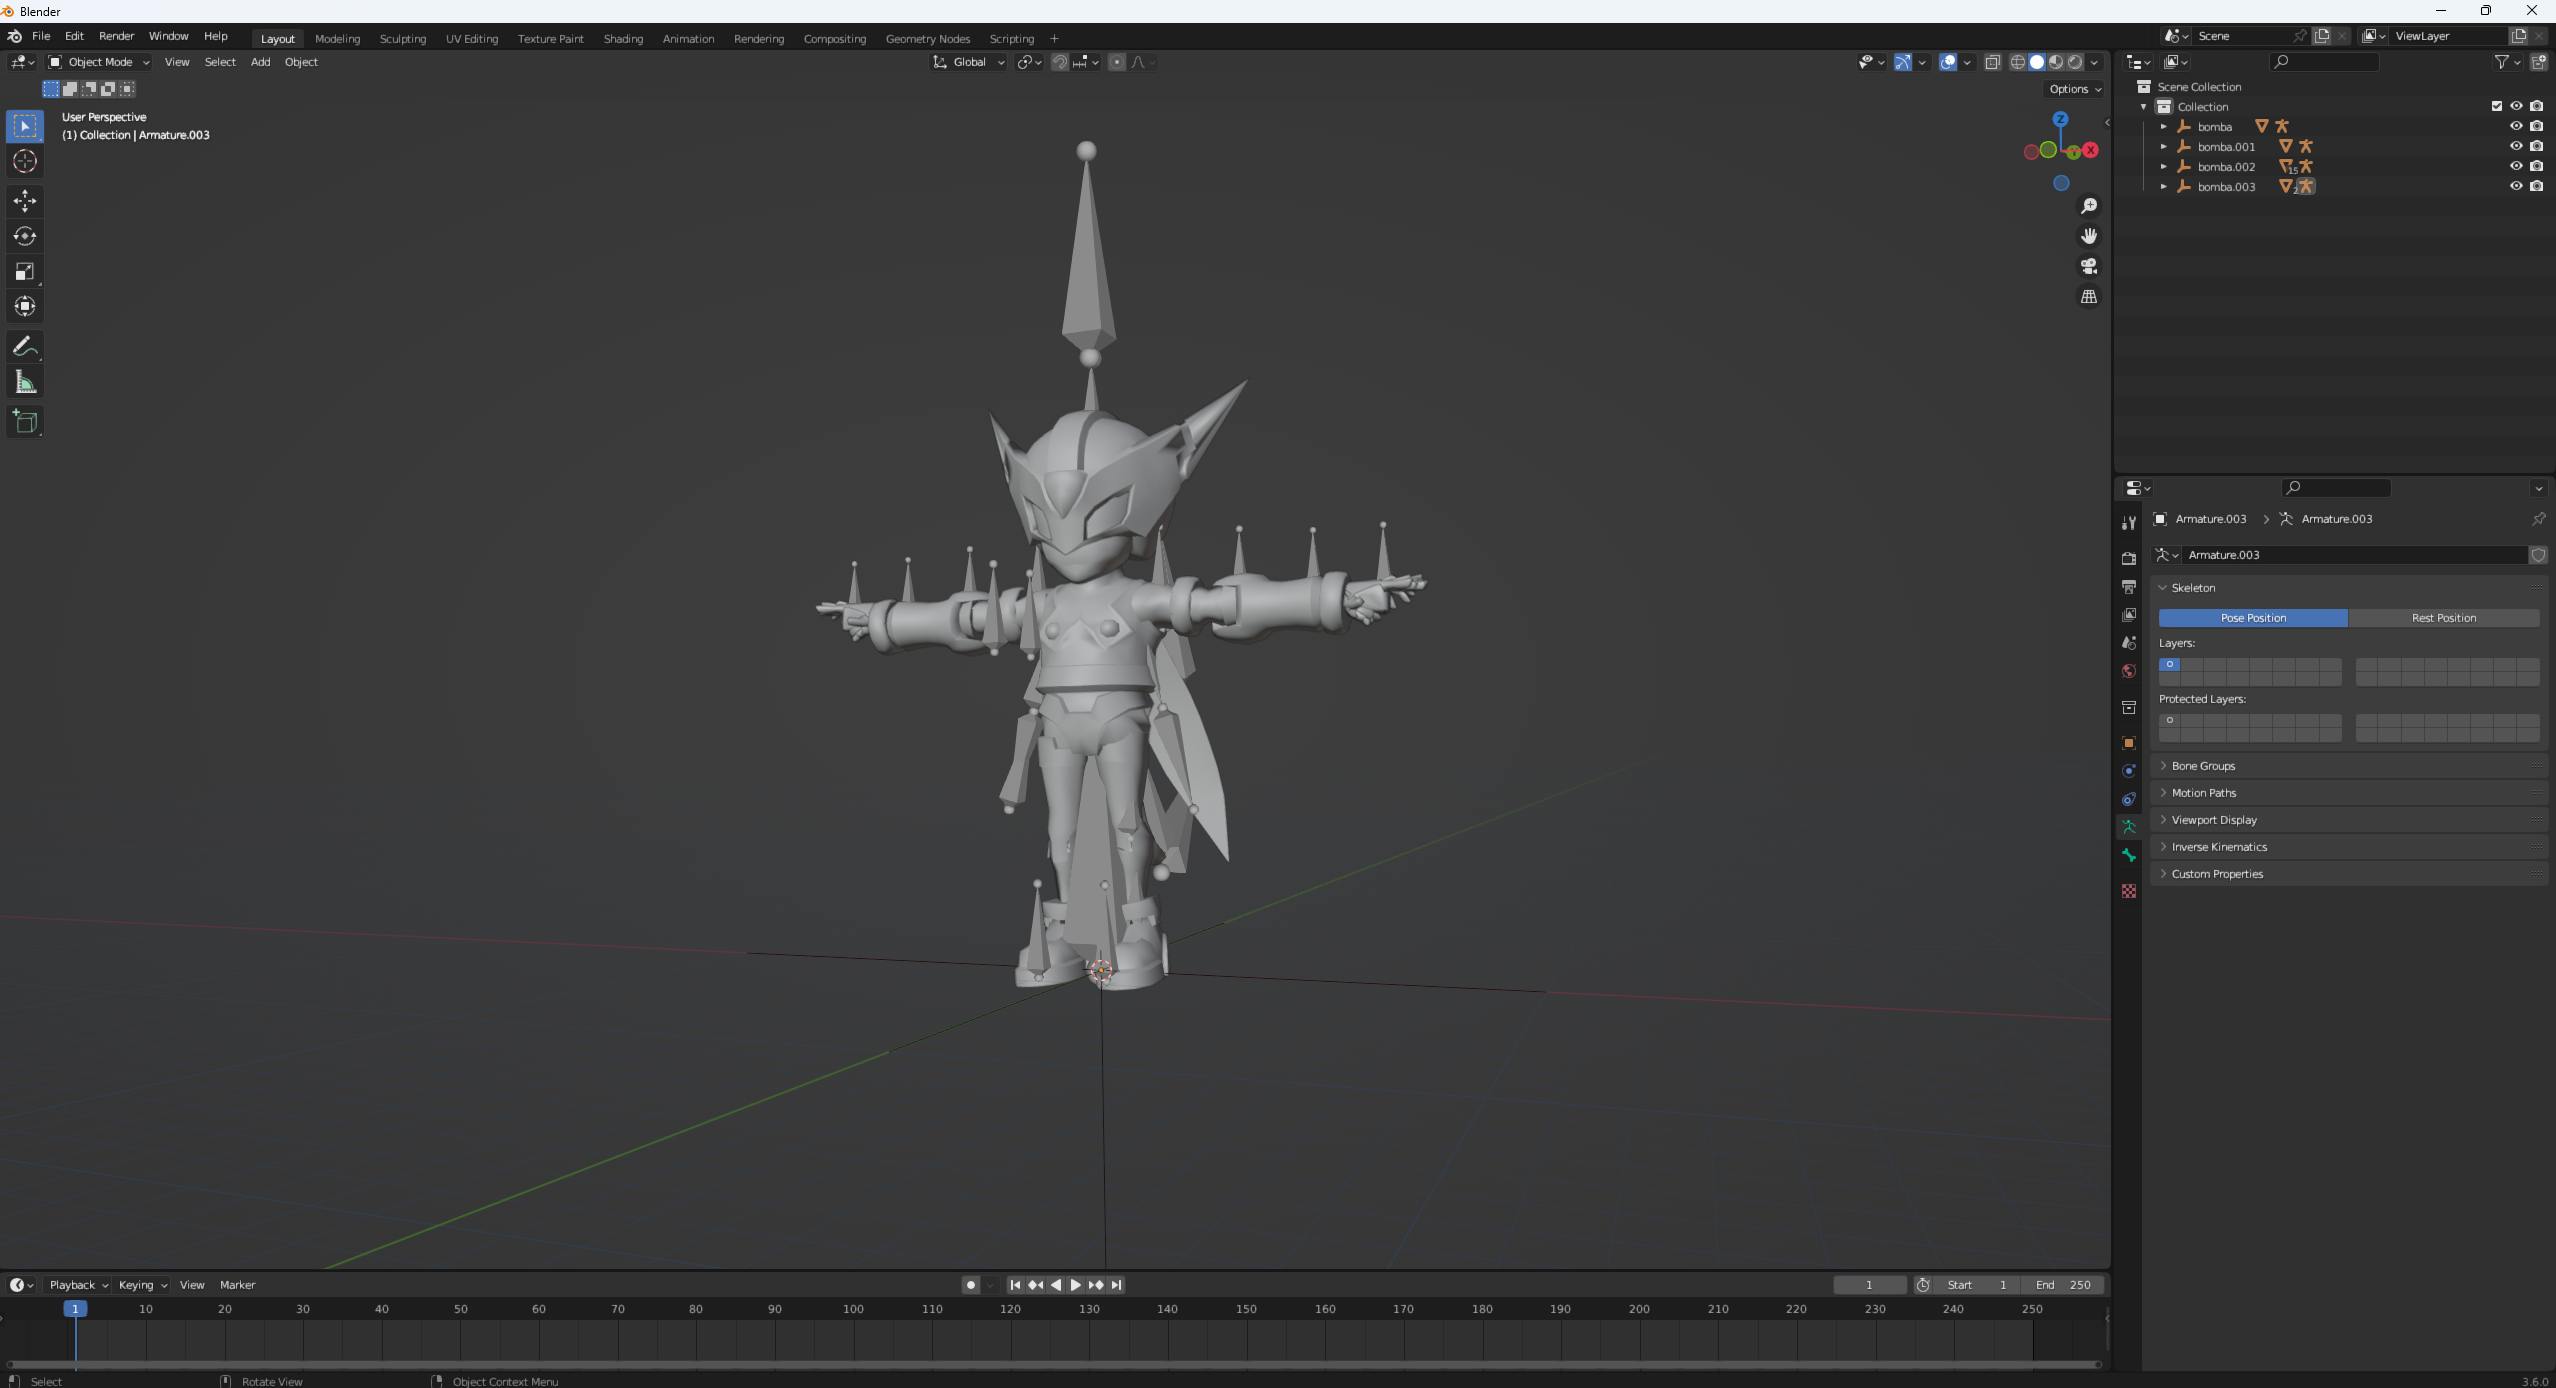Disable bomba.003 render camera icon
Viewport: 2556px width, 1388px height.
tap(2537, 186)
